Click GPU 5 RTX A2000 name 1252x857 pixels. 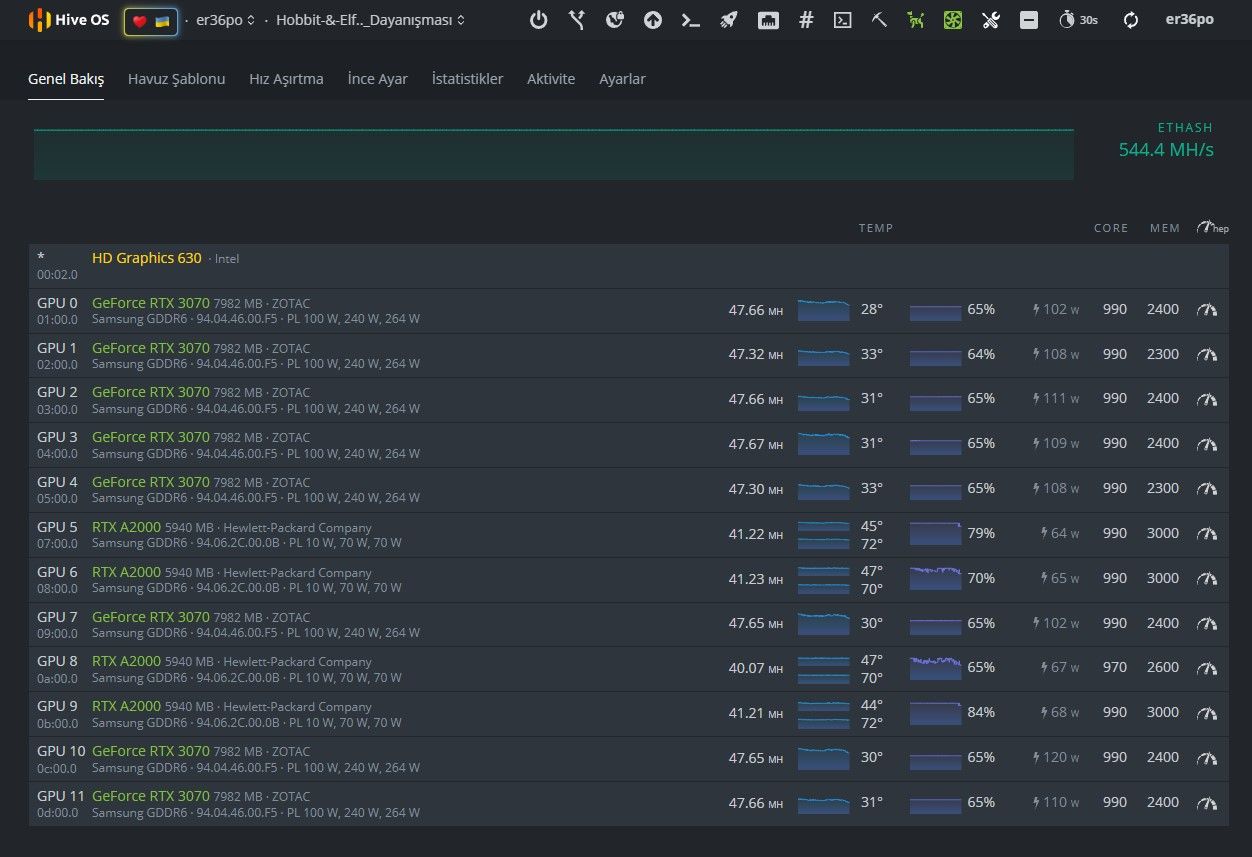coord(126,527)
